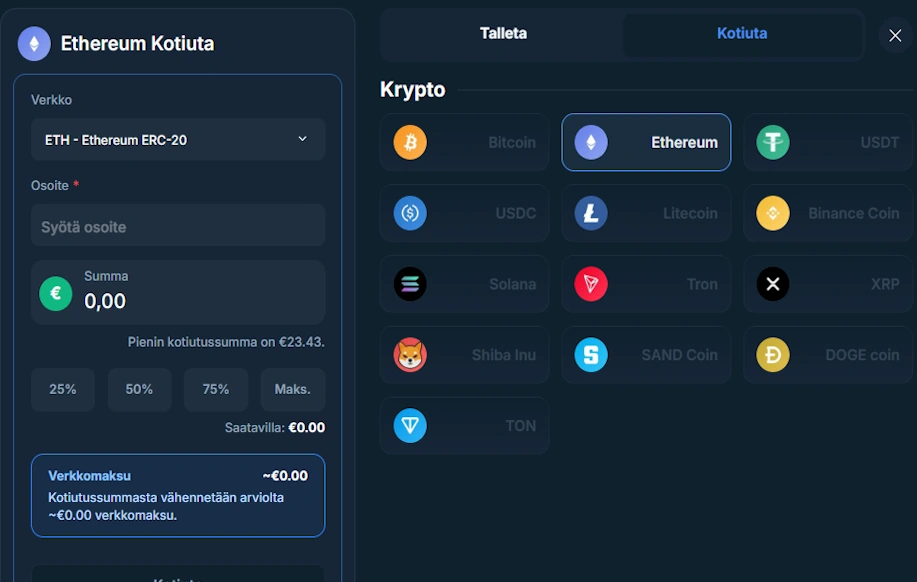Screen dimensions: 917x582
Task: Select the Shiba Inu icon
Action: coord(410,354)
